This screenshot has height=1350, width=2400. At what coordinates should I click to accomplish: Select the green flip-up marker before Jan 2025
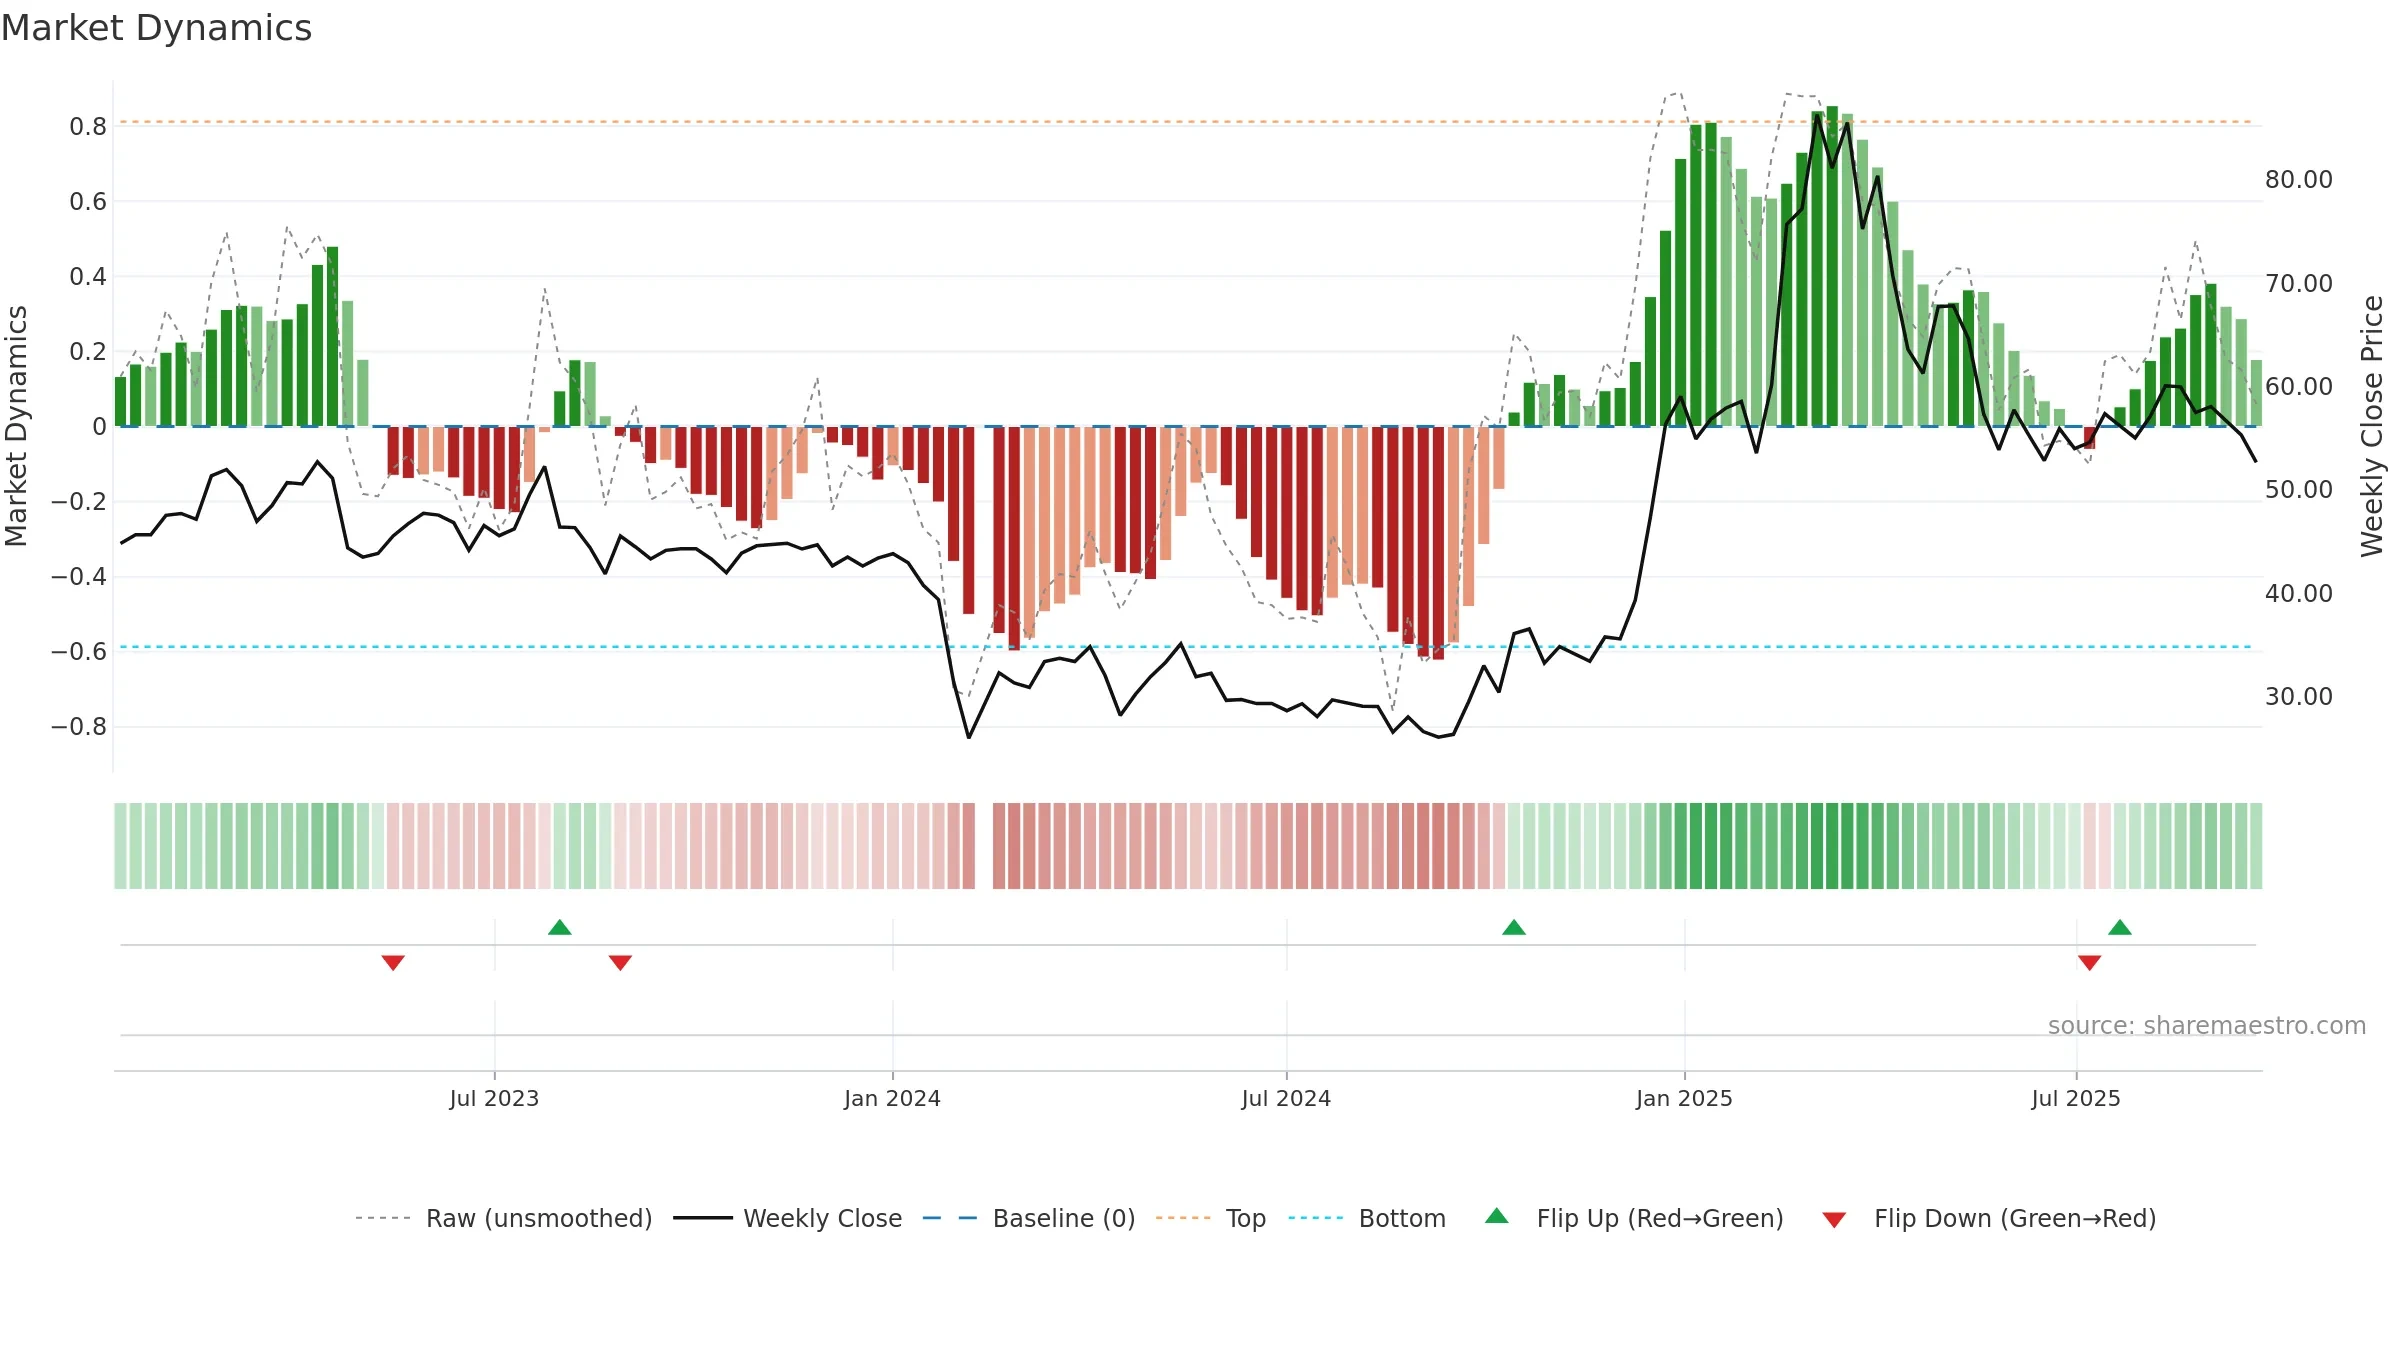pyautogui.click(x=1514, y=927)
